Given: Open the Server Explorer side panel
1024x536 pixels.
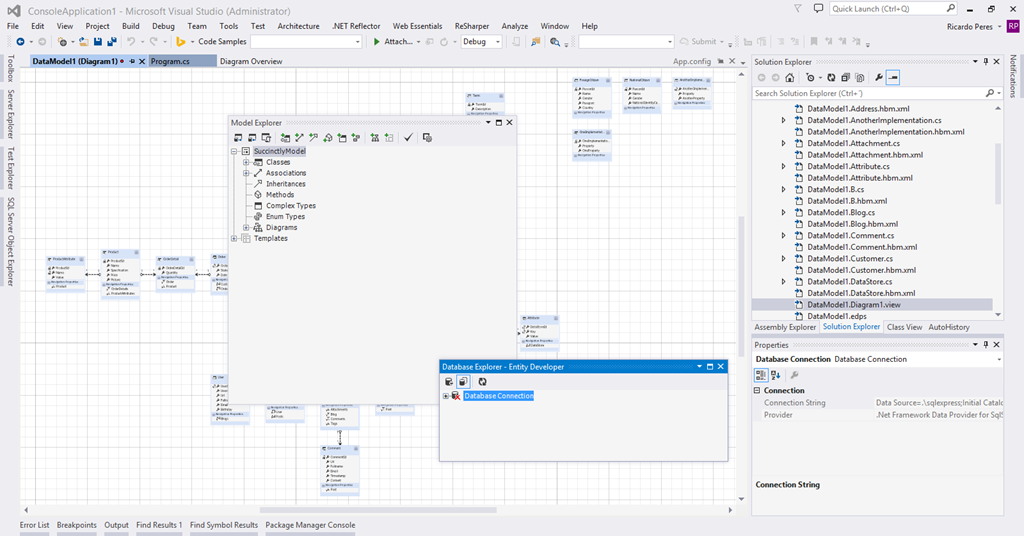Looking at the screenshot, I should coord(10,114).
